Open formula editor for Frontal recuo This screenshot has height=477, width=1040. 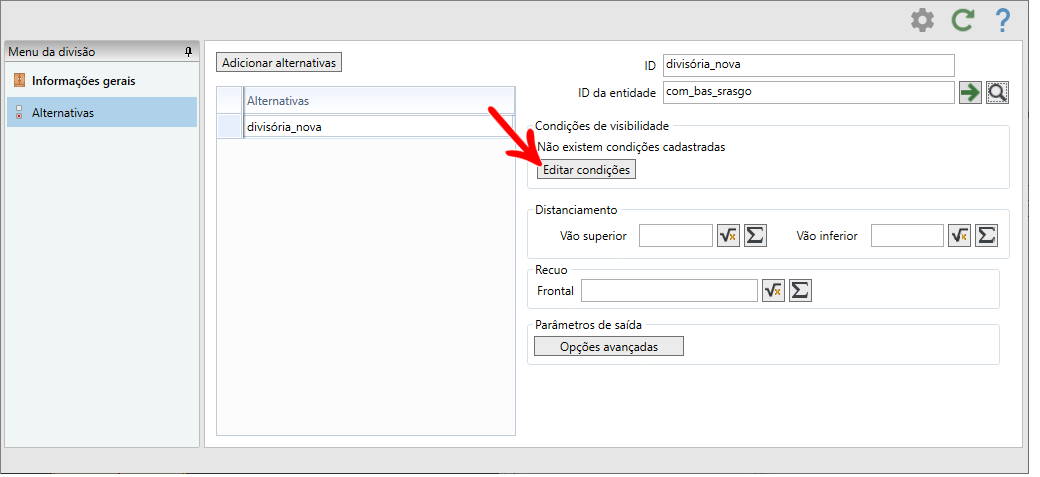(773, 291)
